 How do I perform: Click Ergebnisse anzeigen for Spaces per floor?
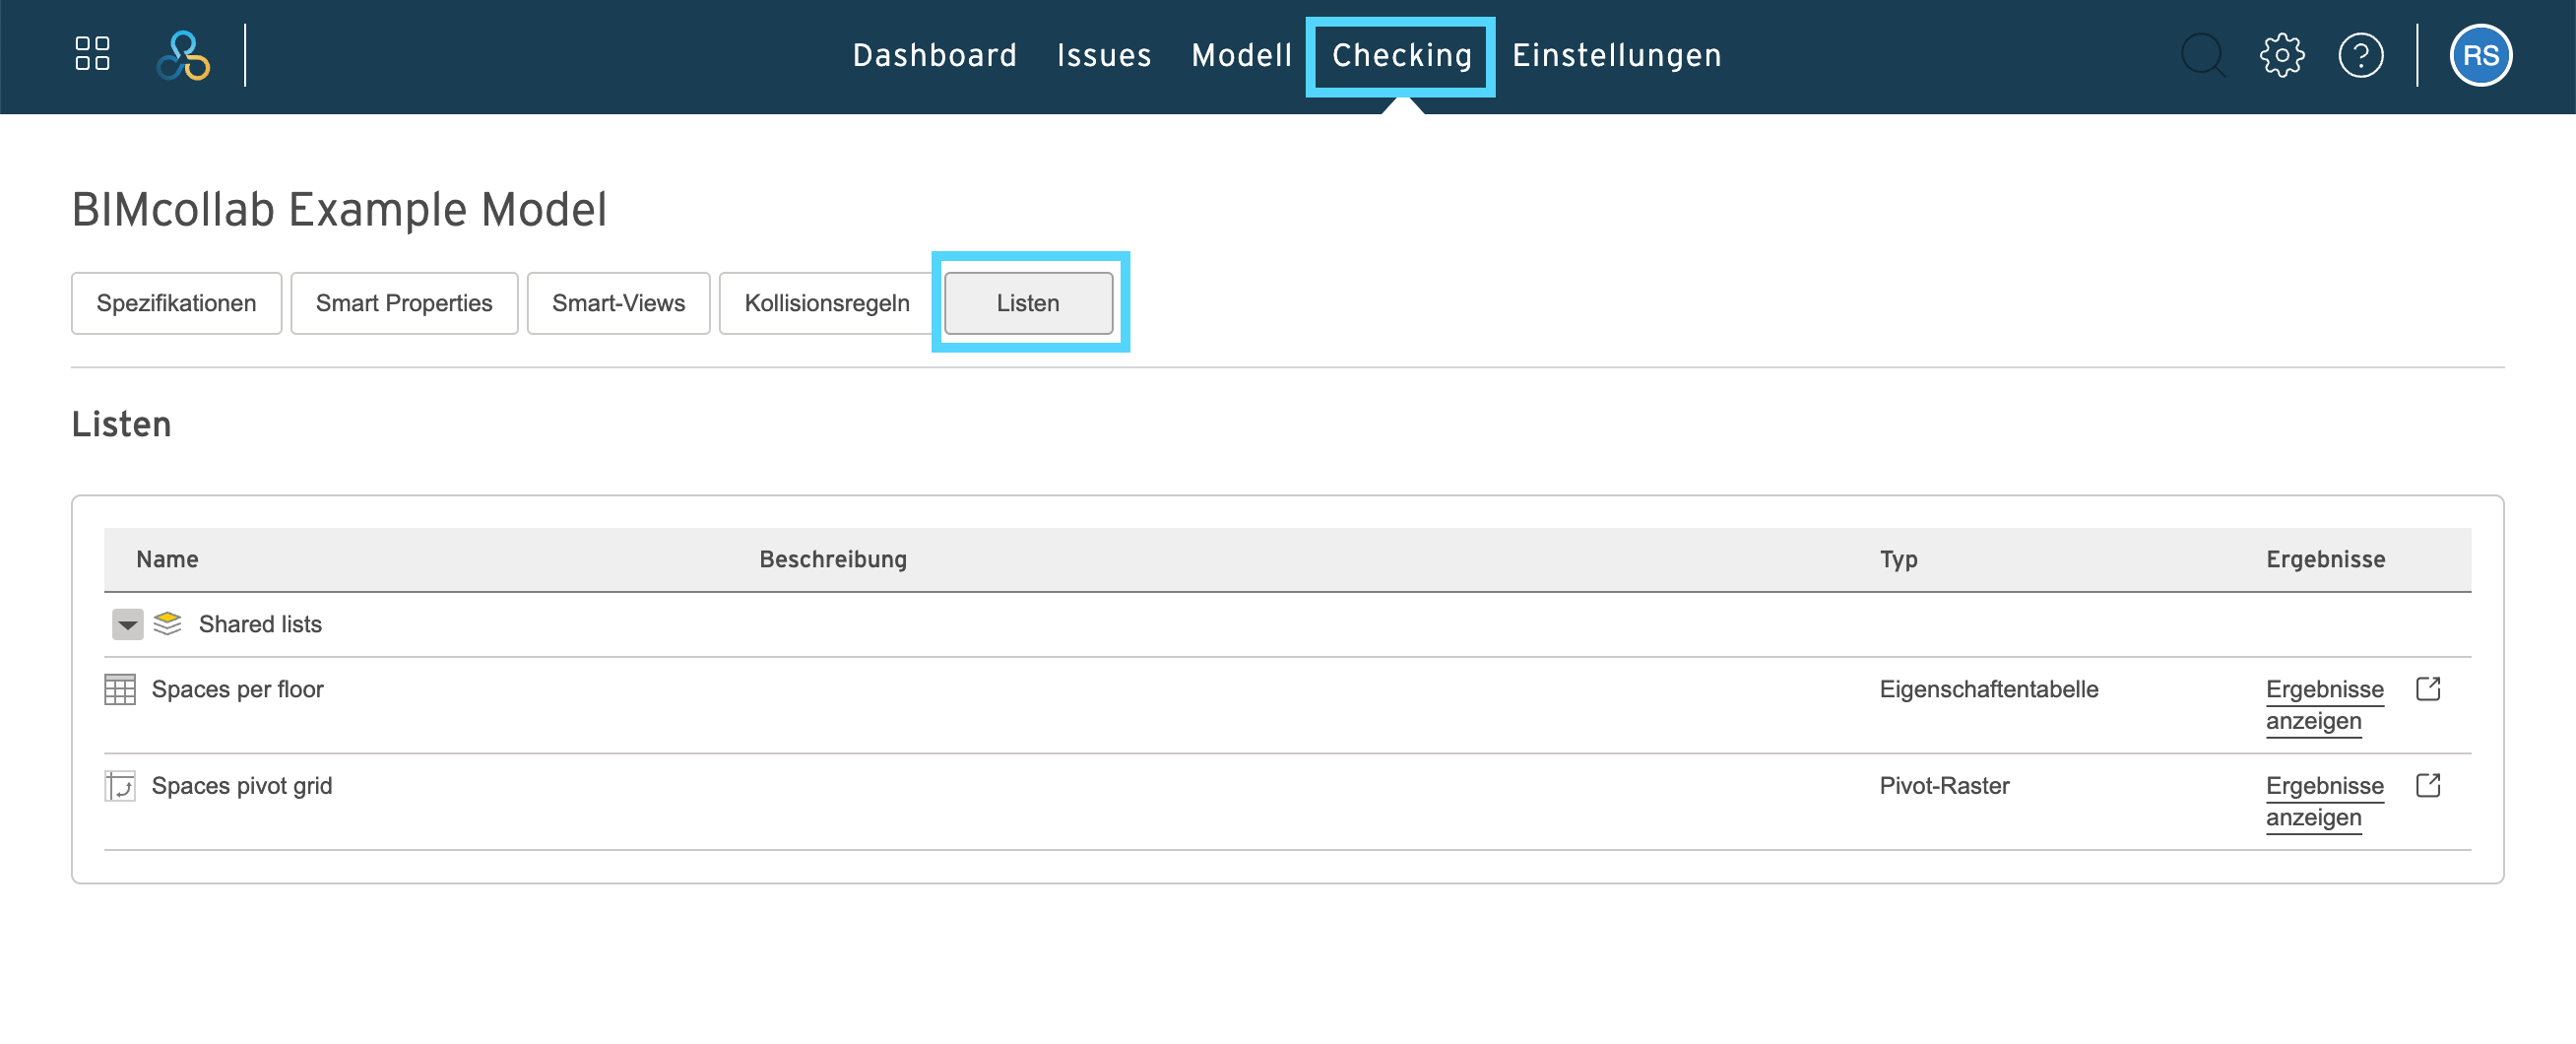[2324, 705]
